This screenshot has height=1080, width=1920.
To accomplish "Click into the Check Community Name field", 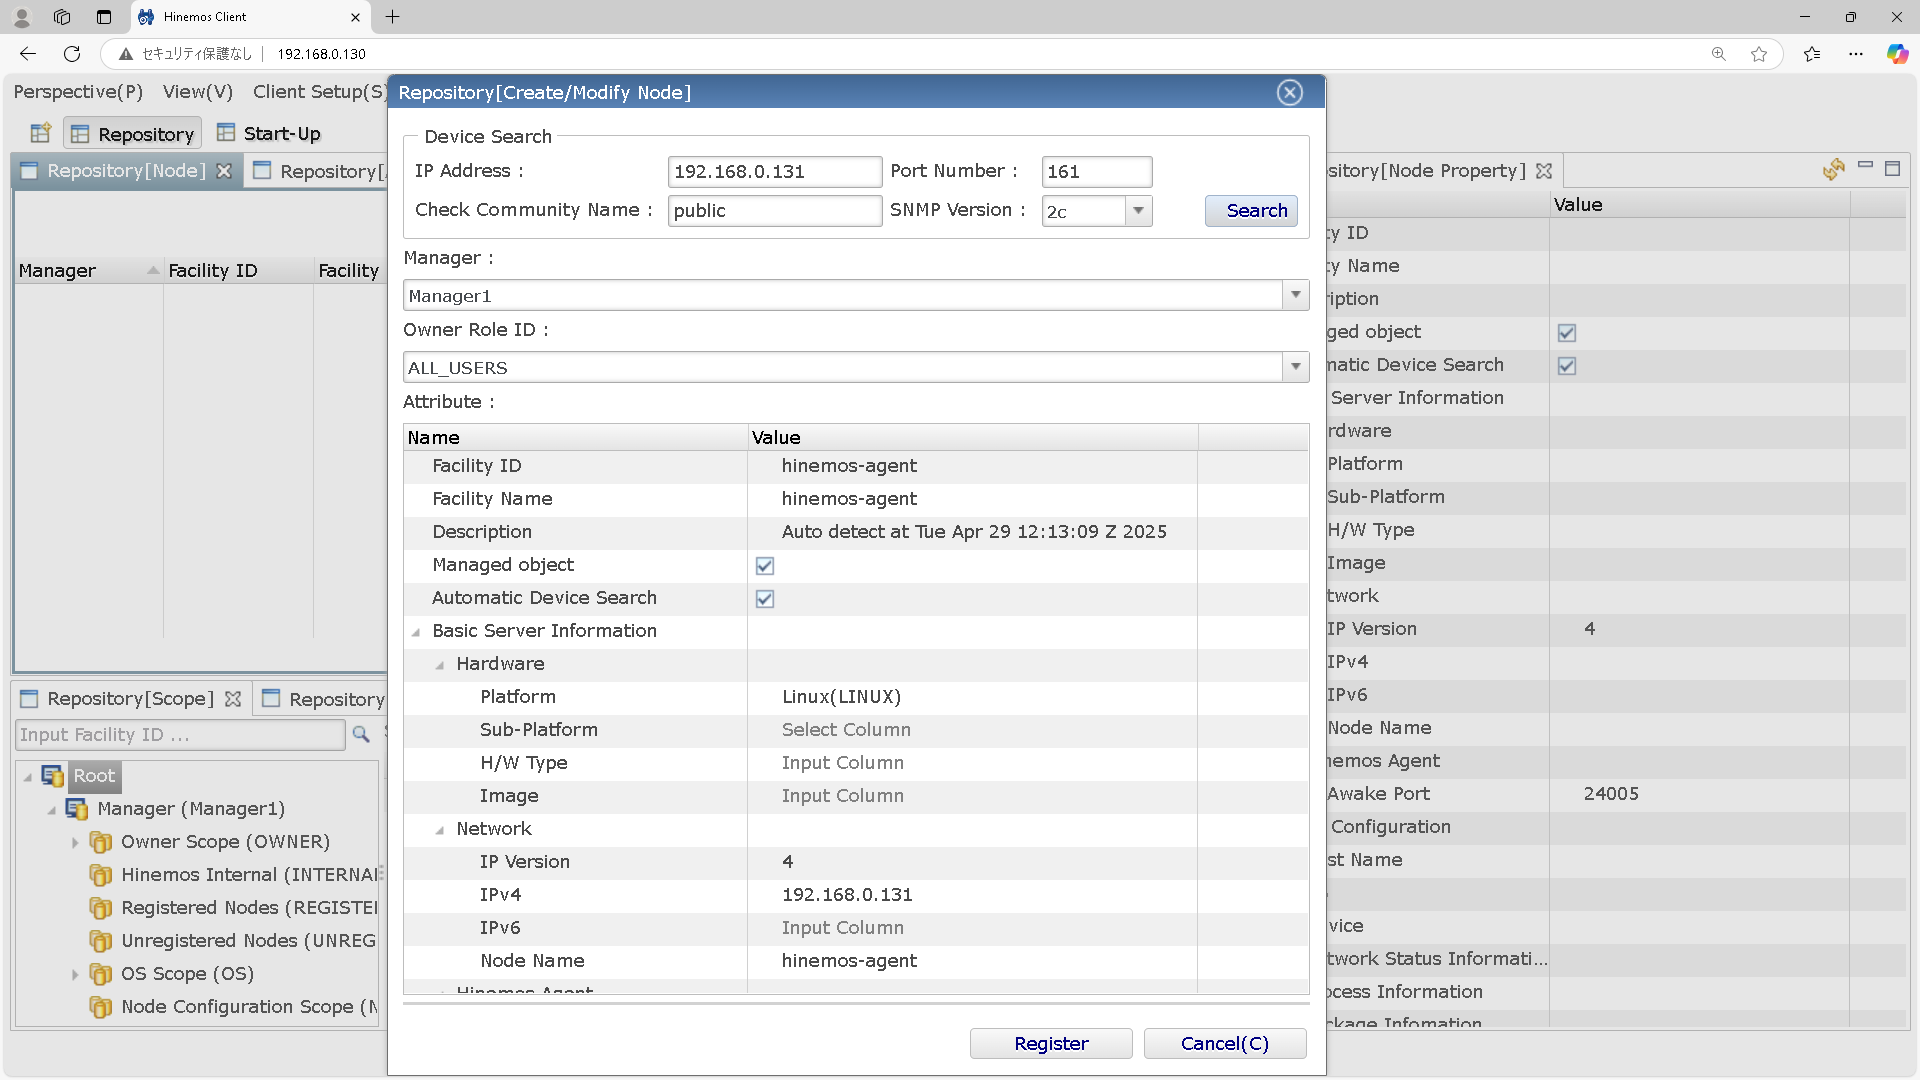I will point(774,211).
